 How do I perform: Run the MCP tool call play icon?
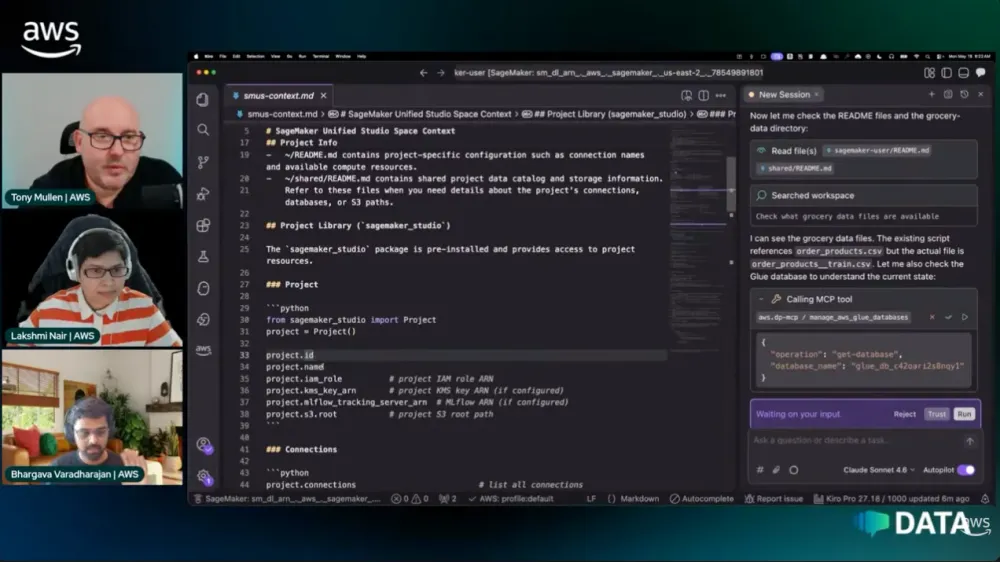coord(965,317)
